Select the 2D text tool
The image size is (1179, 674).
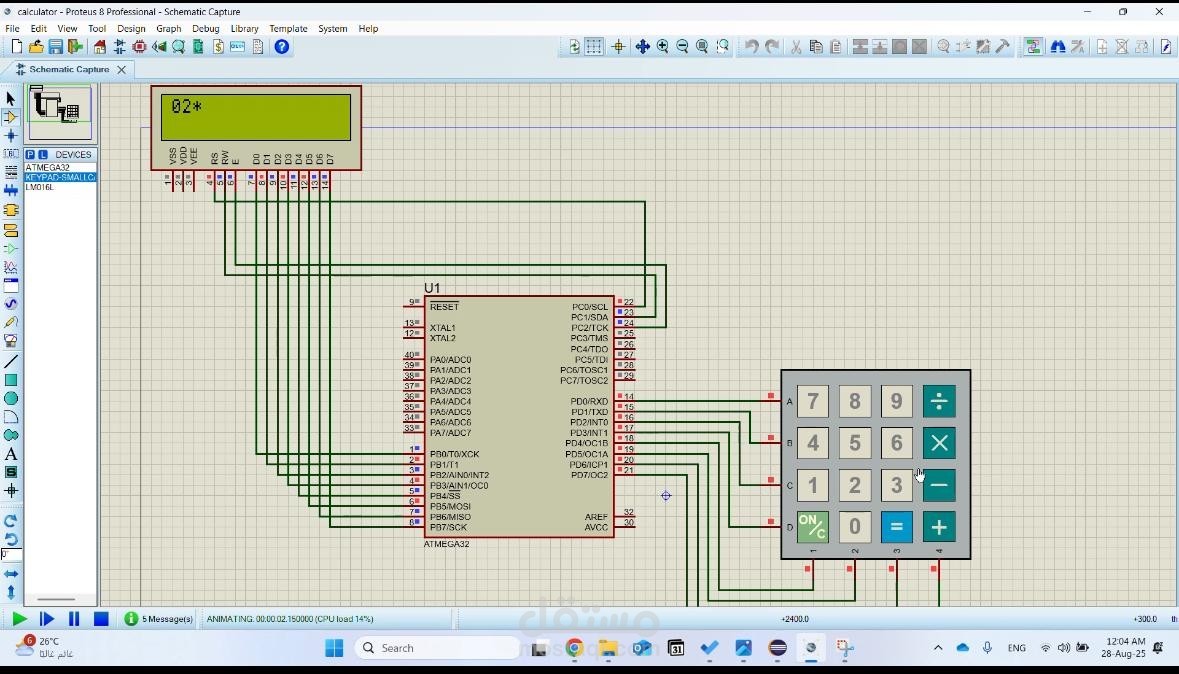click(11, 454)
